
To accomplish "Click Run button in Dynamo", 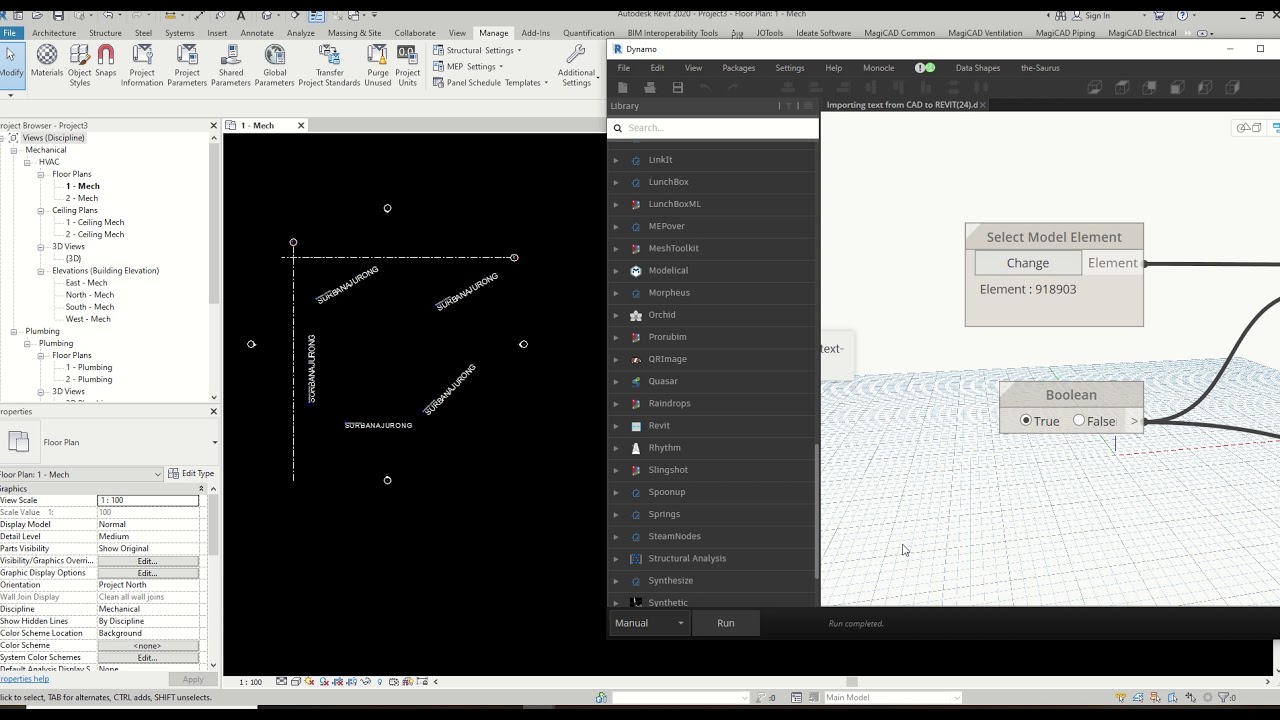I will (726, 623).
